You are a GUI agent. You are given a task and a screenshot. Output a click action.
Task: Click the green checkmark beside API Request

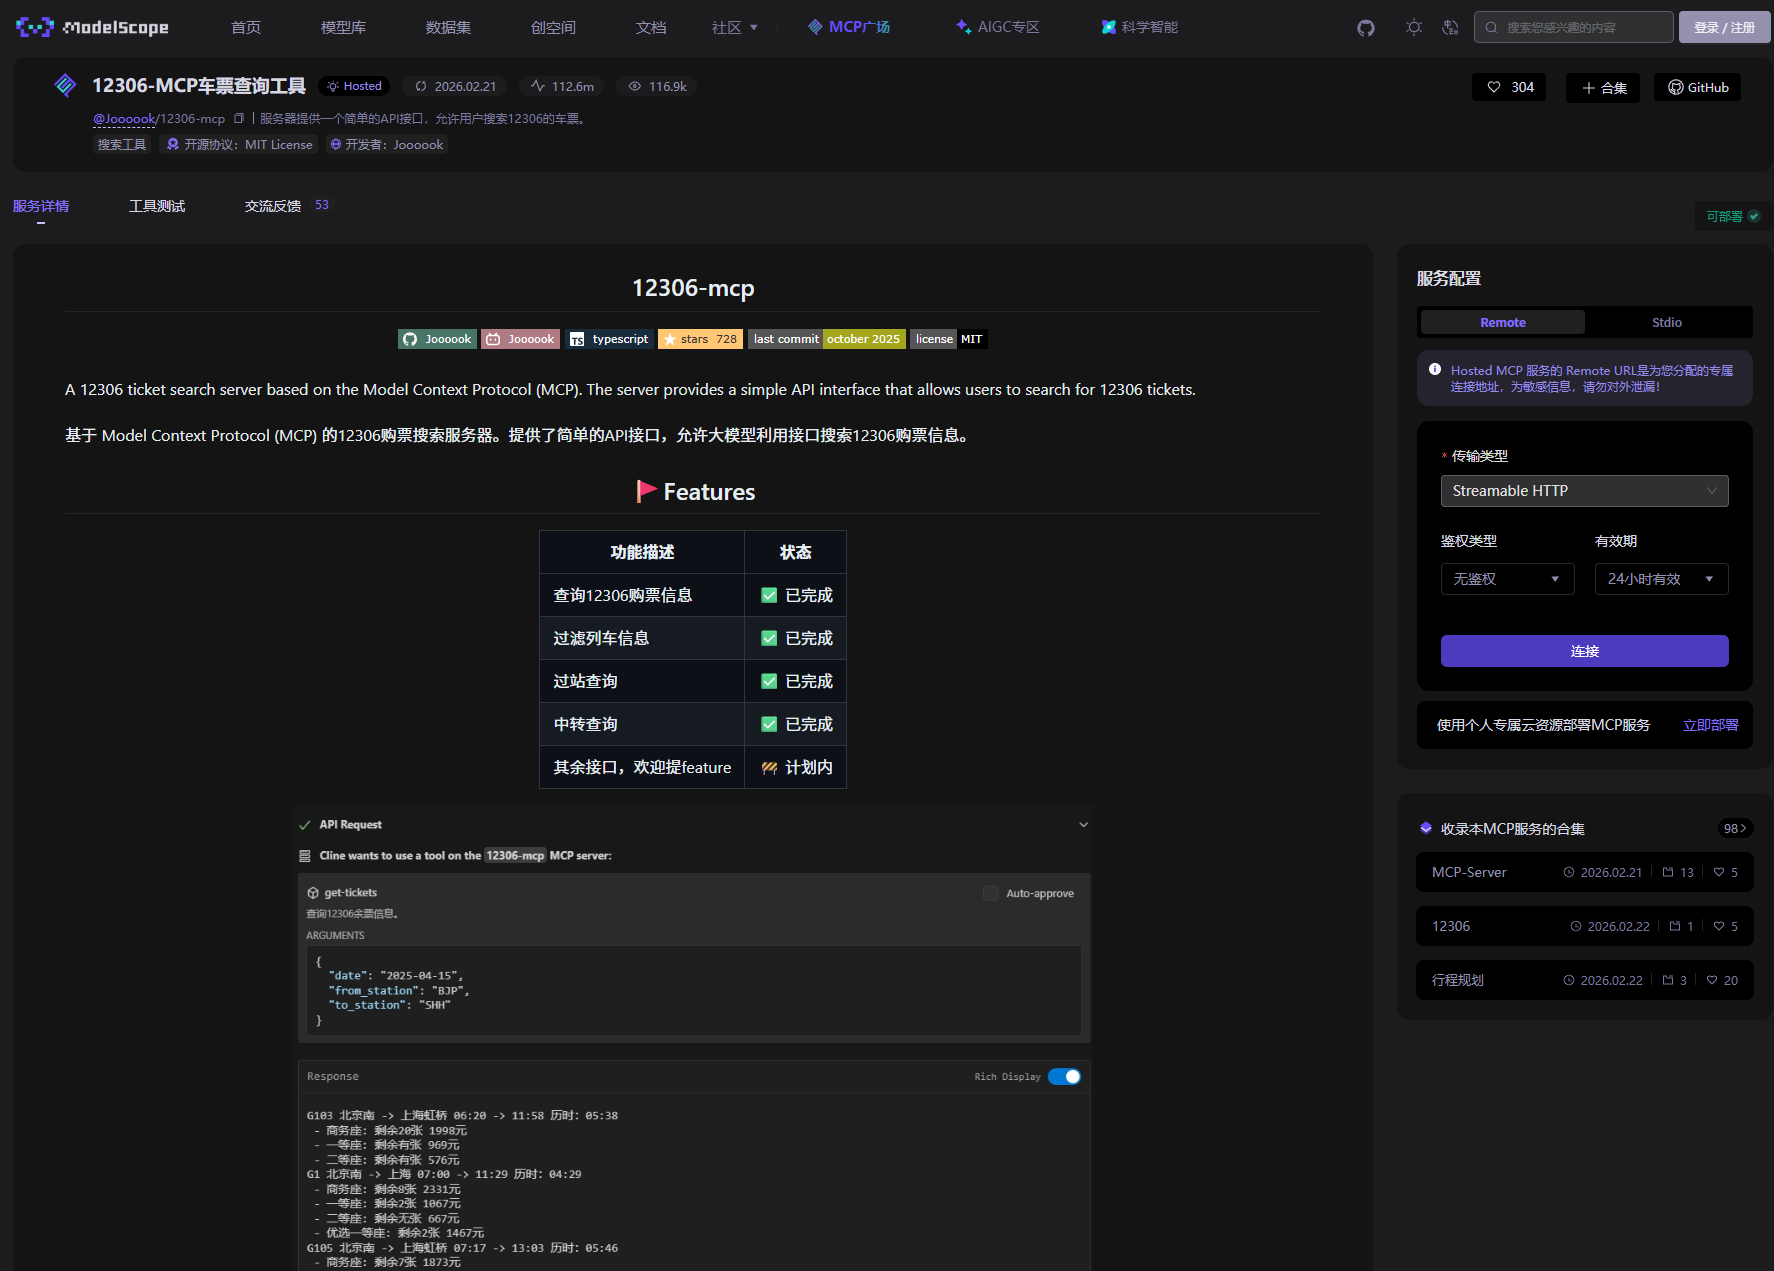point(305,825)
